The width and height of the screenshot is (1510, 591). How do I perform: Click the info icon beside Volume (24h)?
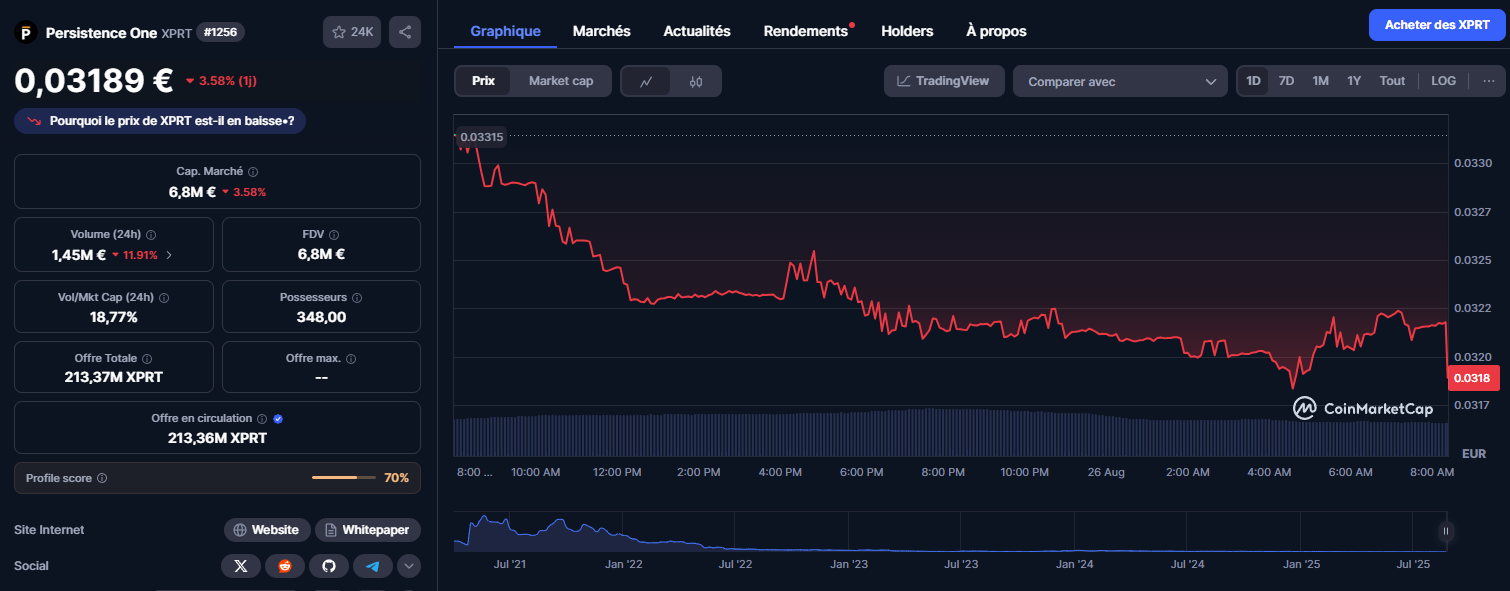pyautogui.click(x=151, y=235)
